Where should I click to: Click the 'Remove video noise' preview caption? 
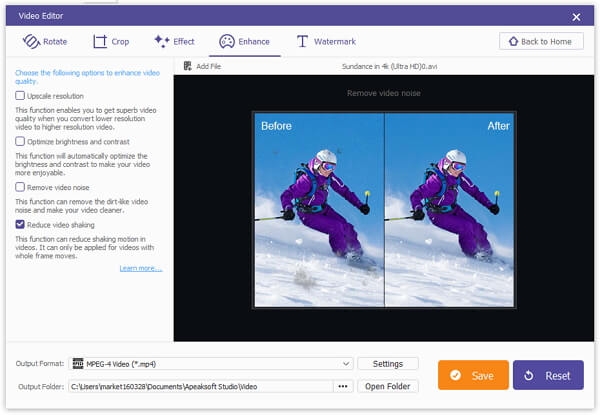point(384,93)
